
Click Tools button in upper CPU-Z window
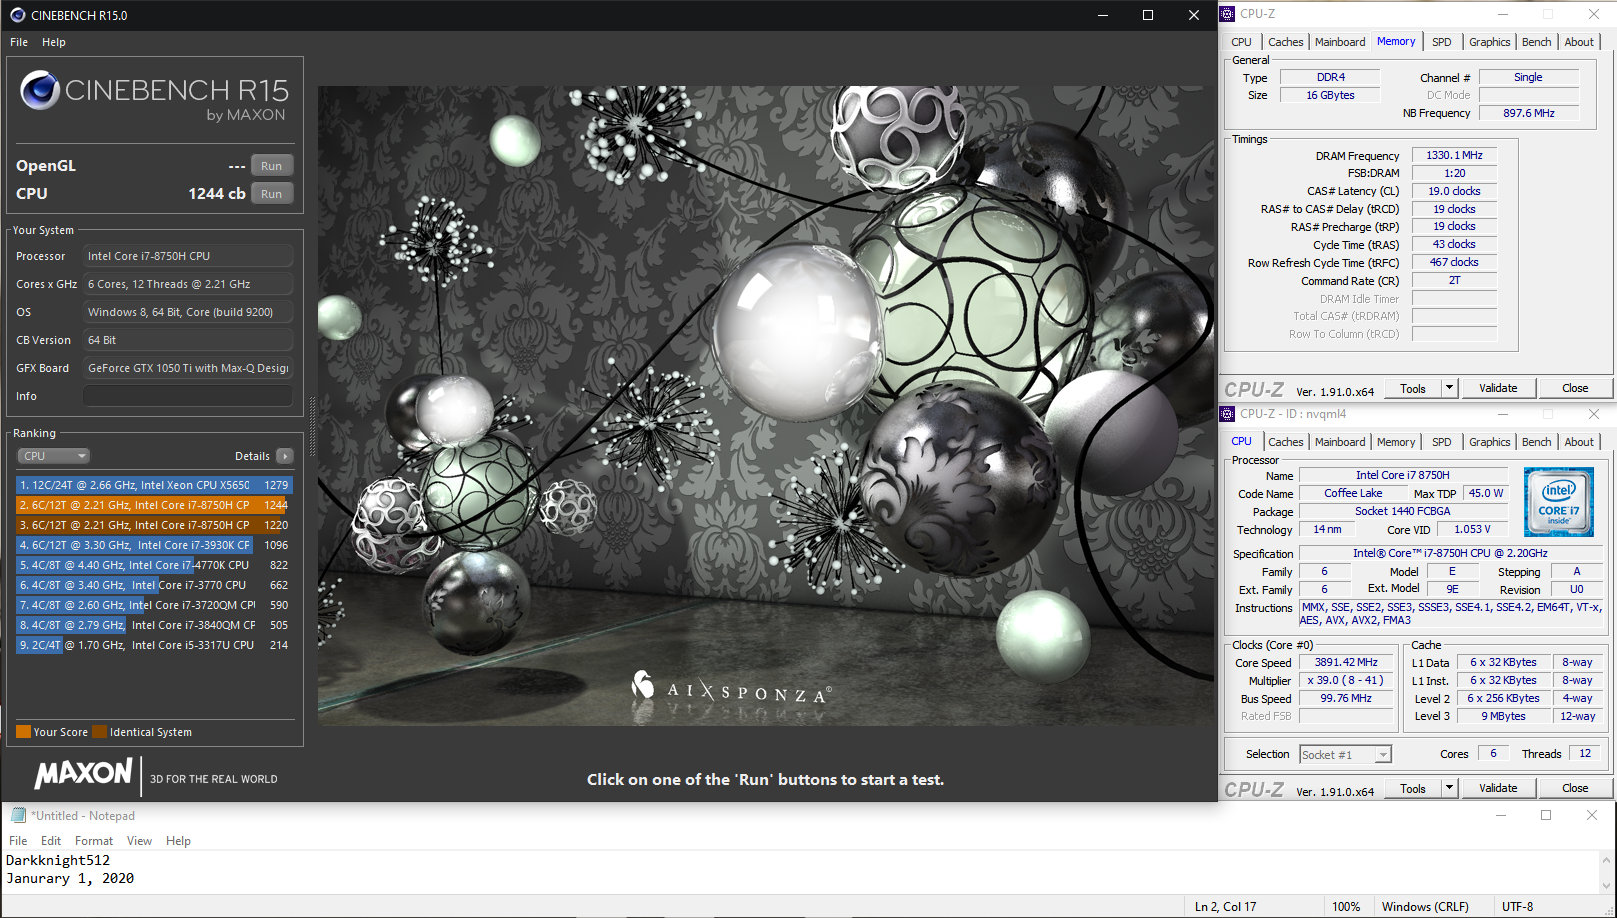(1413, 388)
